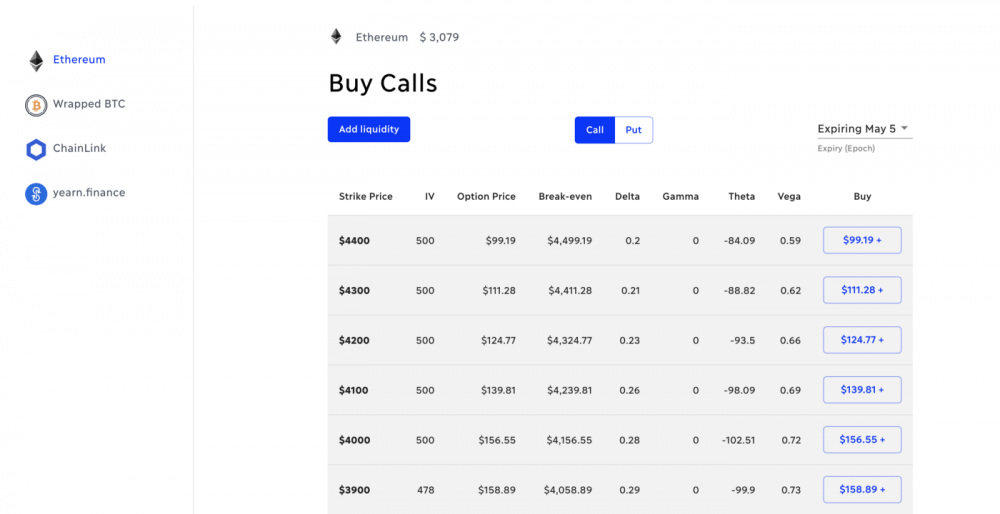This screenshot has height=514, width=1000.
Task: Click the Wrapped BTC coin icon
Action: tap(36, 105)
